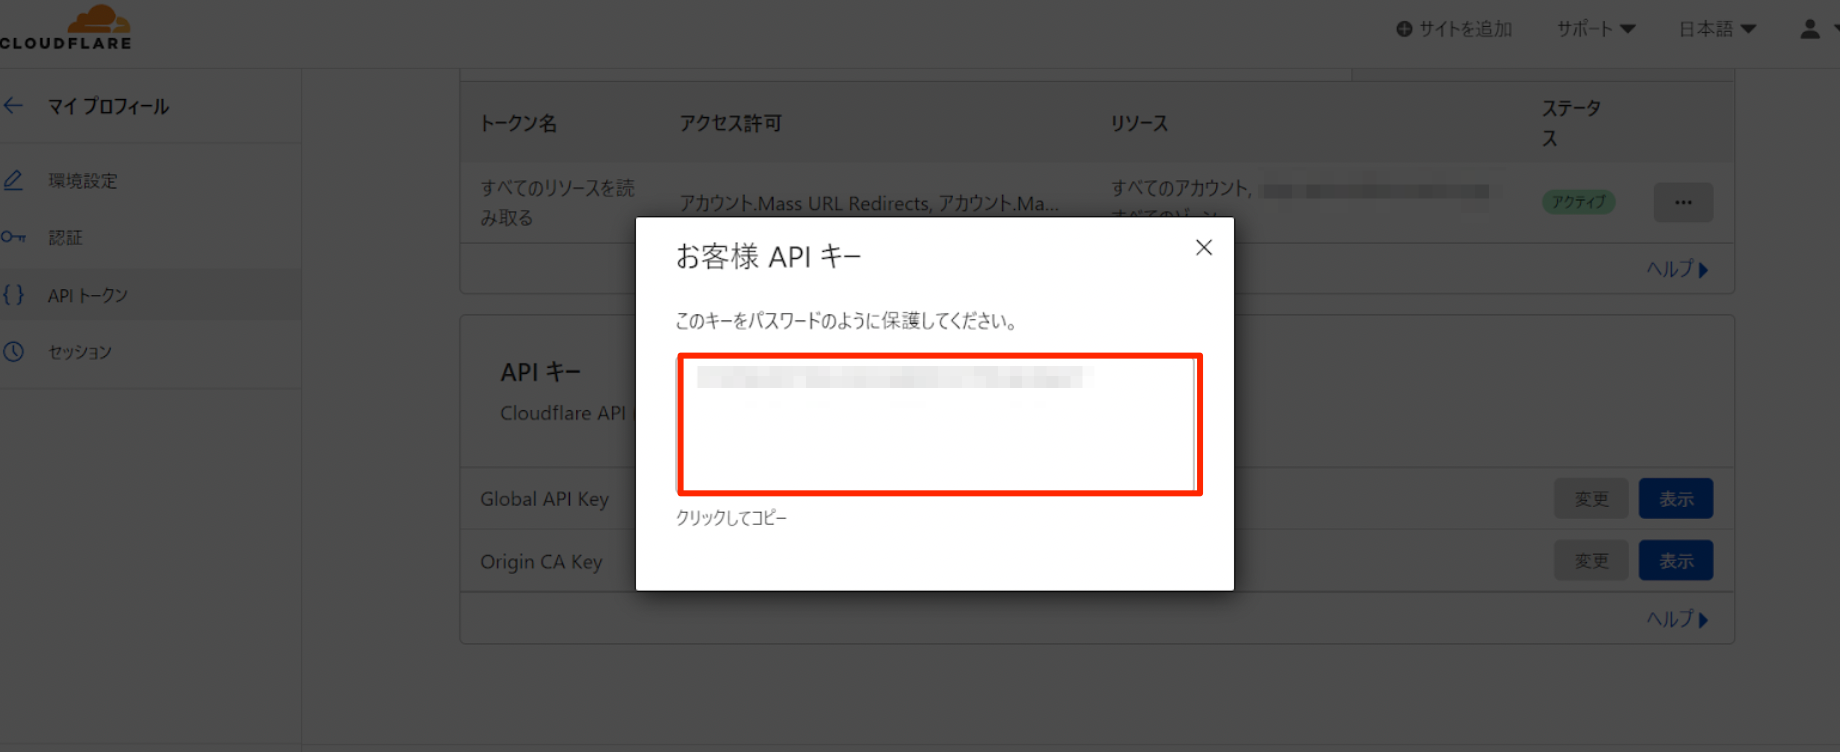This screenshot has height=752, width=1840.
Task: Open the ヘルプ link below API keys
Action: [x=1676, y=619]
